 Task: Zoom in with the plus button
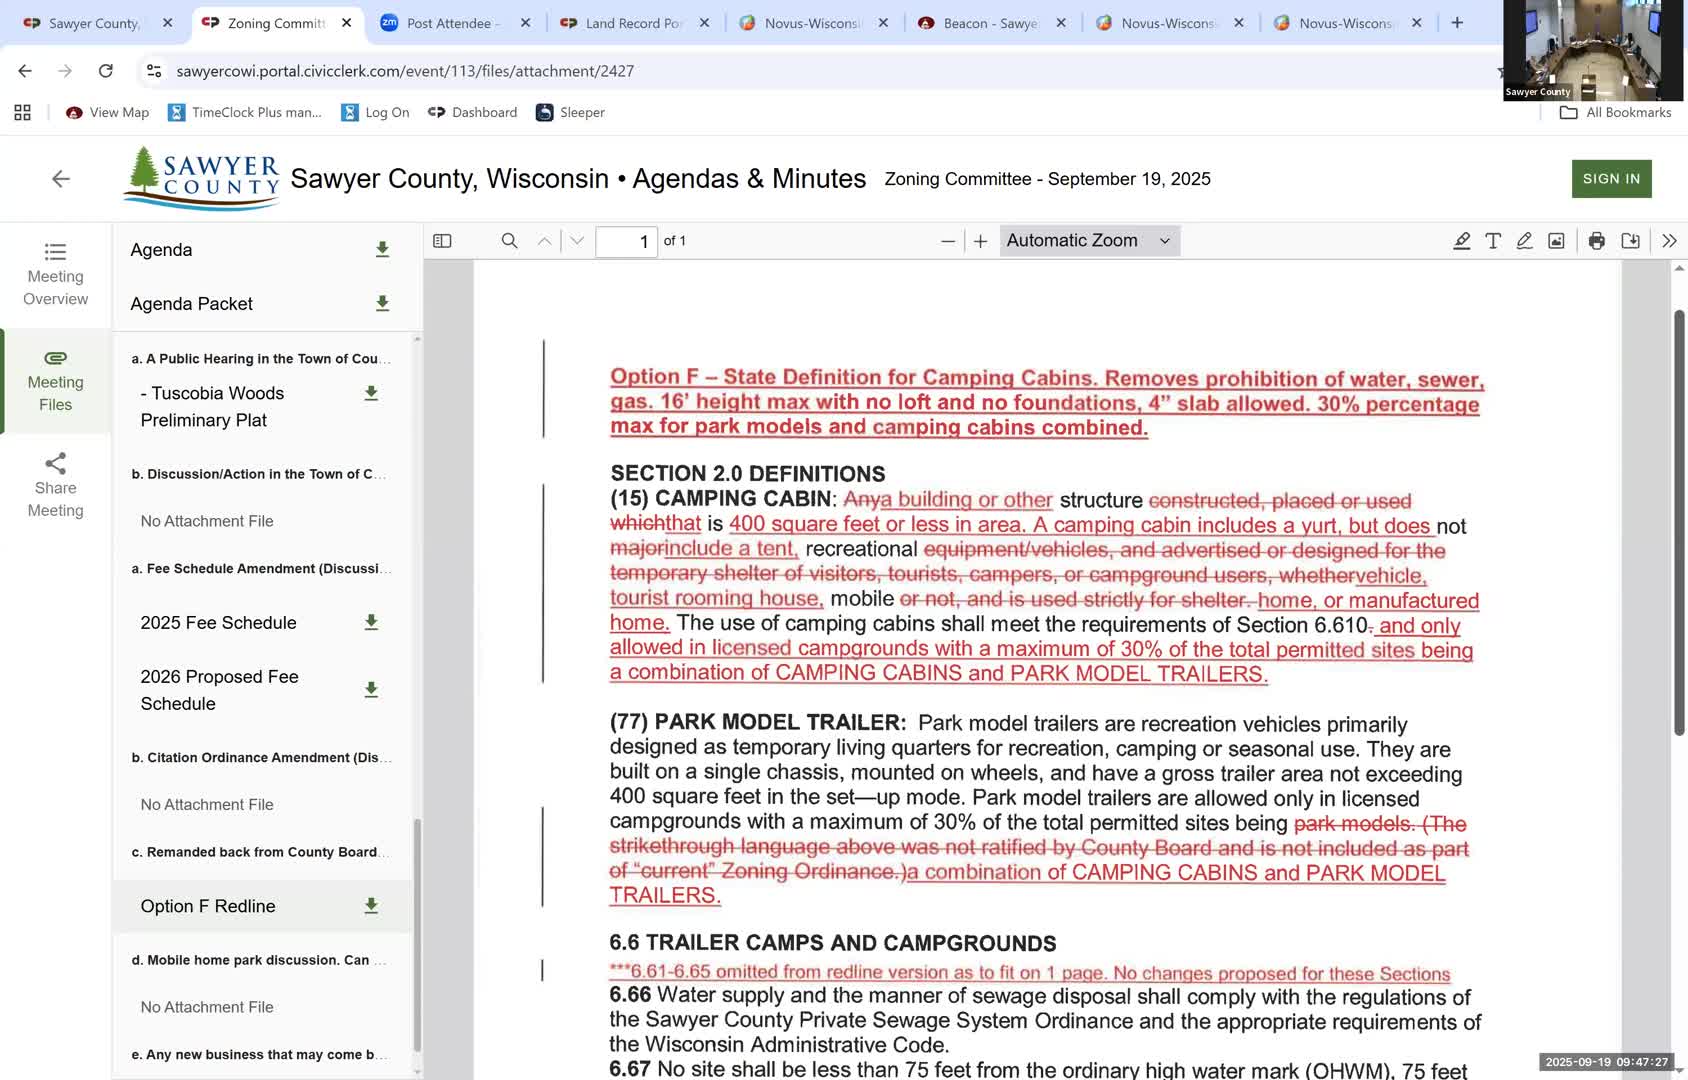[x=980, y=241]
